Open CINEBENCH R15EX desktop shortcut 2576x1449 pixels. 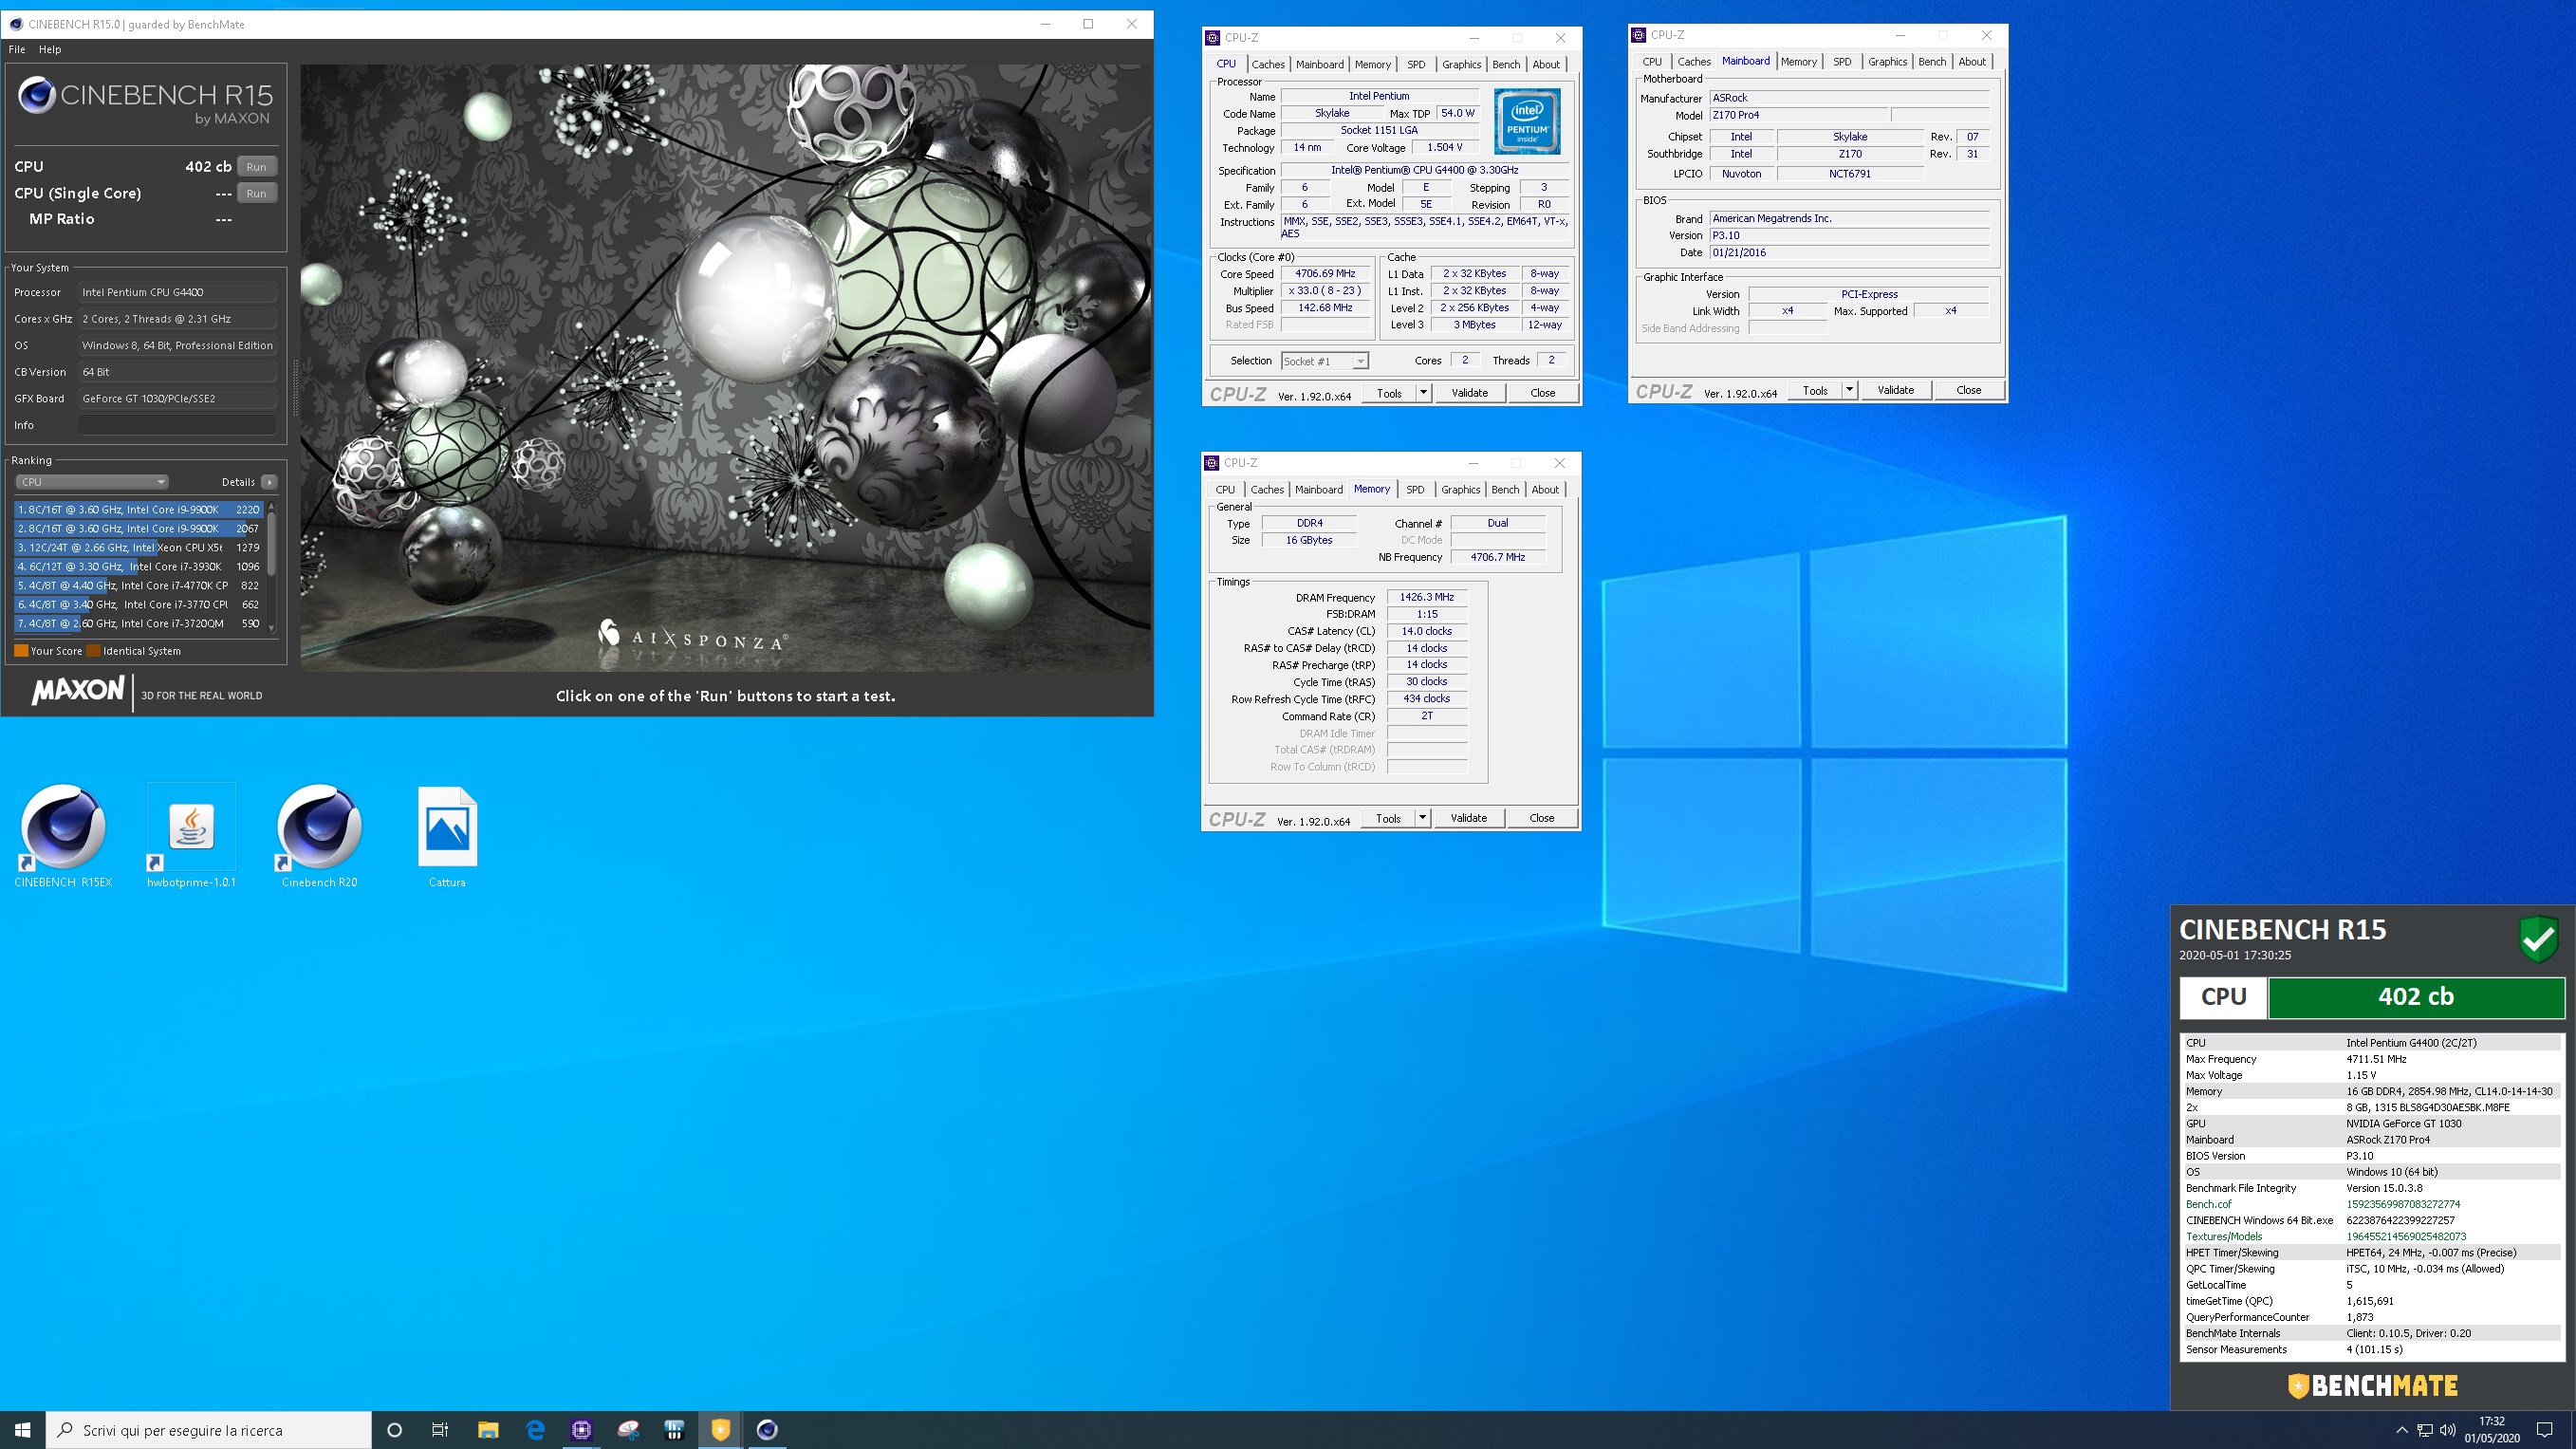pos(62,836)
